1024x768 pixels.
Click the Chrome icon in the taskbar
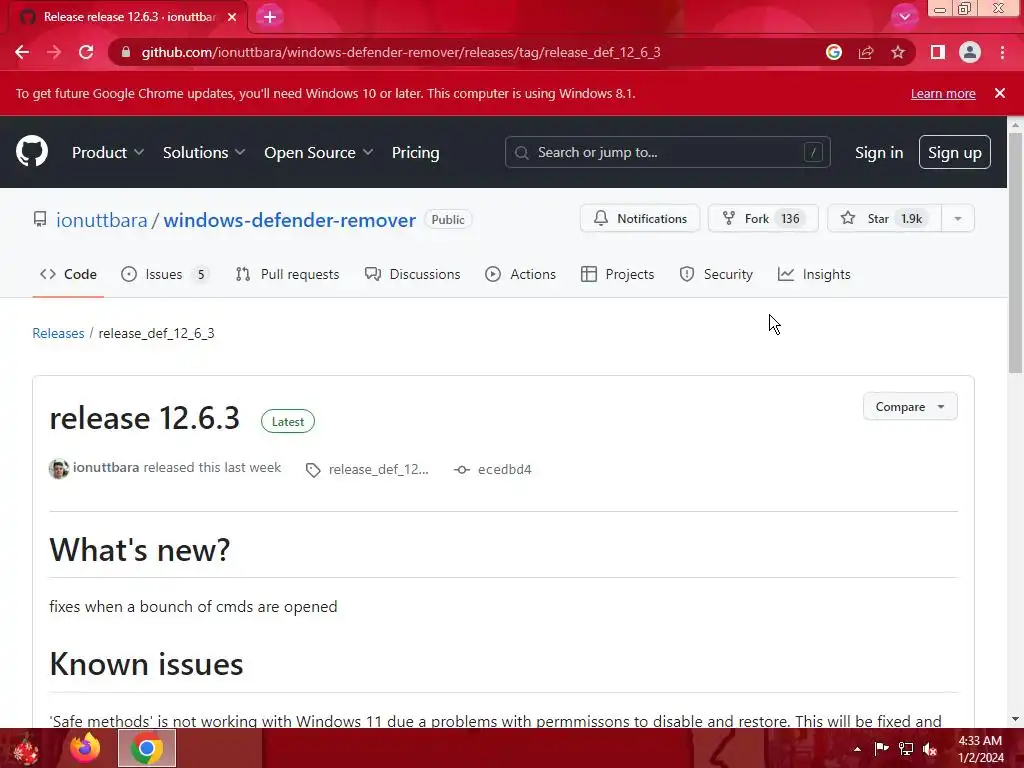point(147,748)
